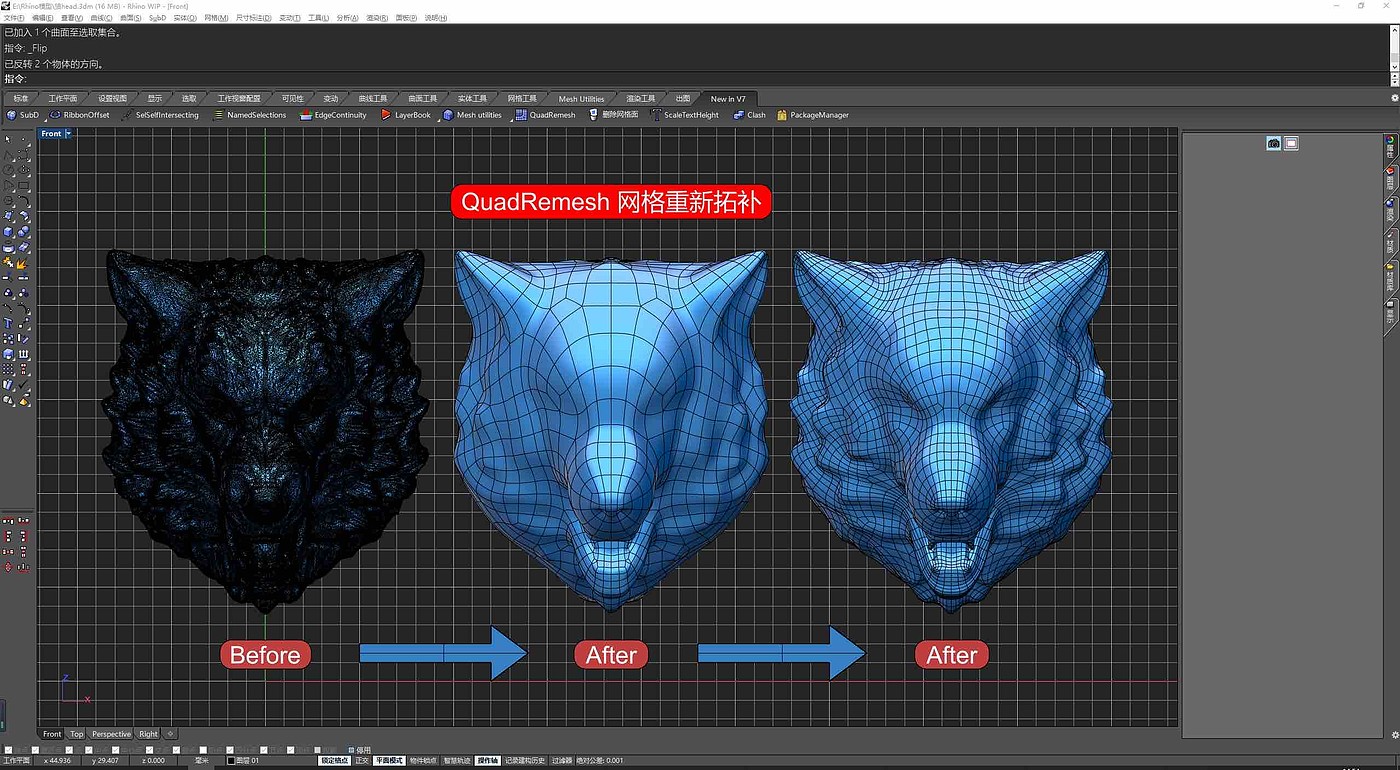
Task: Check the 停用 osnap disable checkbox
Action: coord(351,749)
